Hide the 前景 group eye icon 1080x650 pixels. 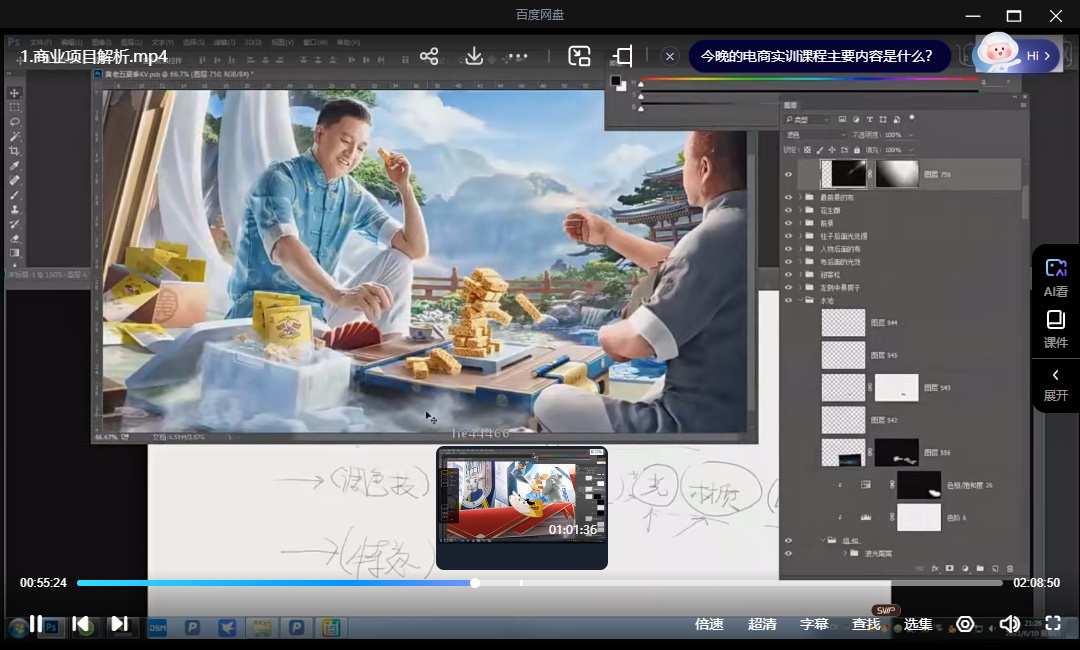pyautogui.click(x=789, y=223)
